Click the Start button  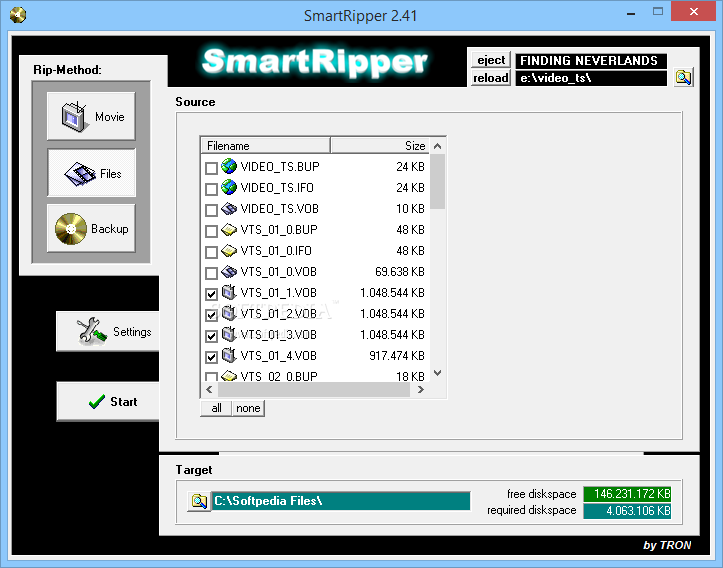point(107,401)
